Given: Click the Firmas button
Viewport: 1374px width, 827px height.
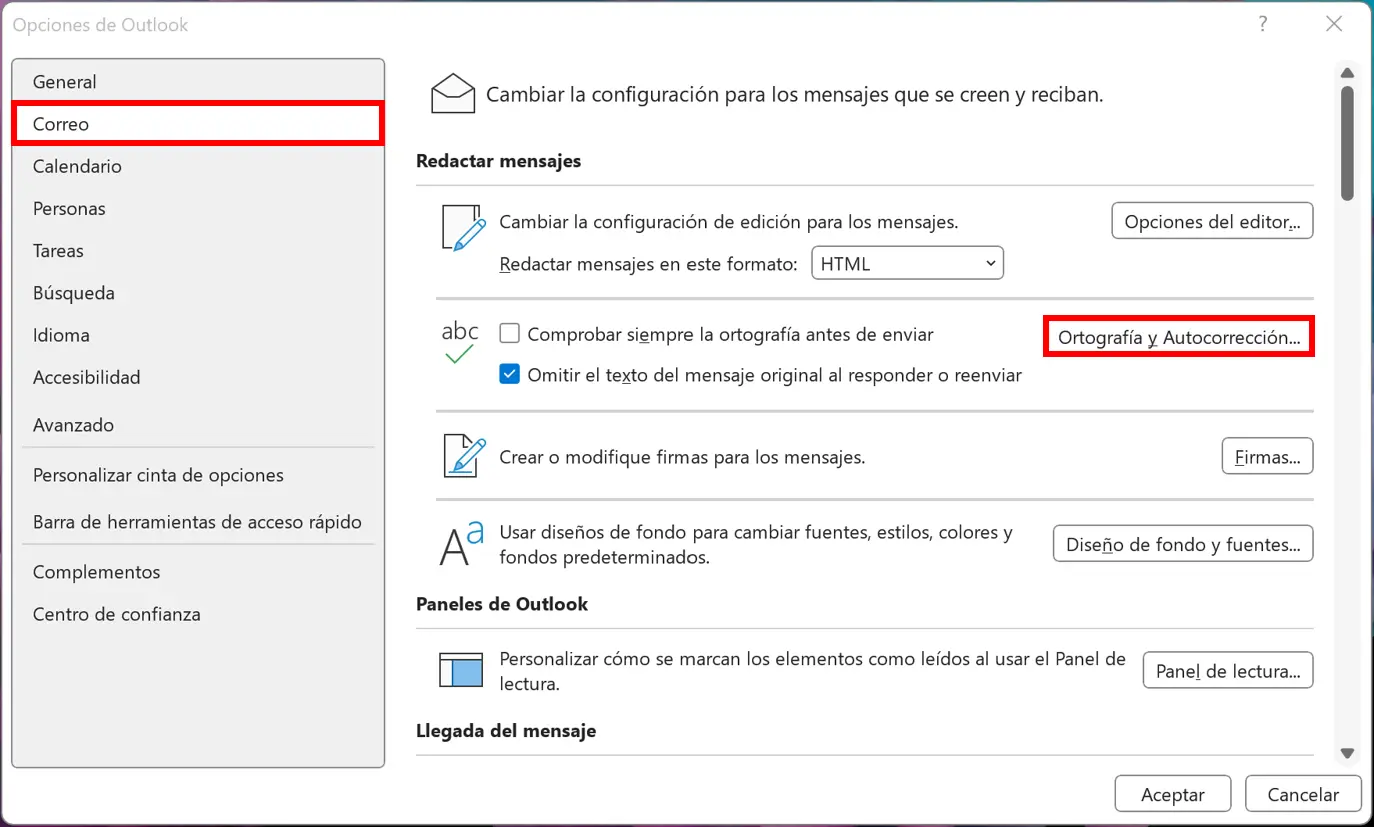Looking at the screenshot, I should [x=1267, y=457].
